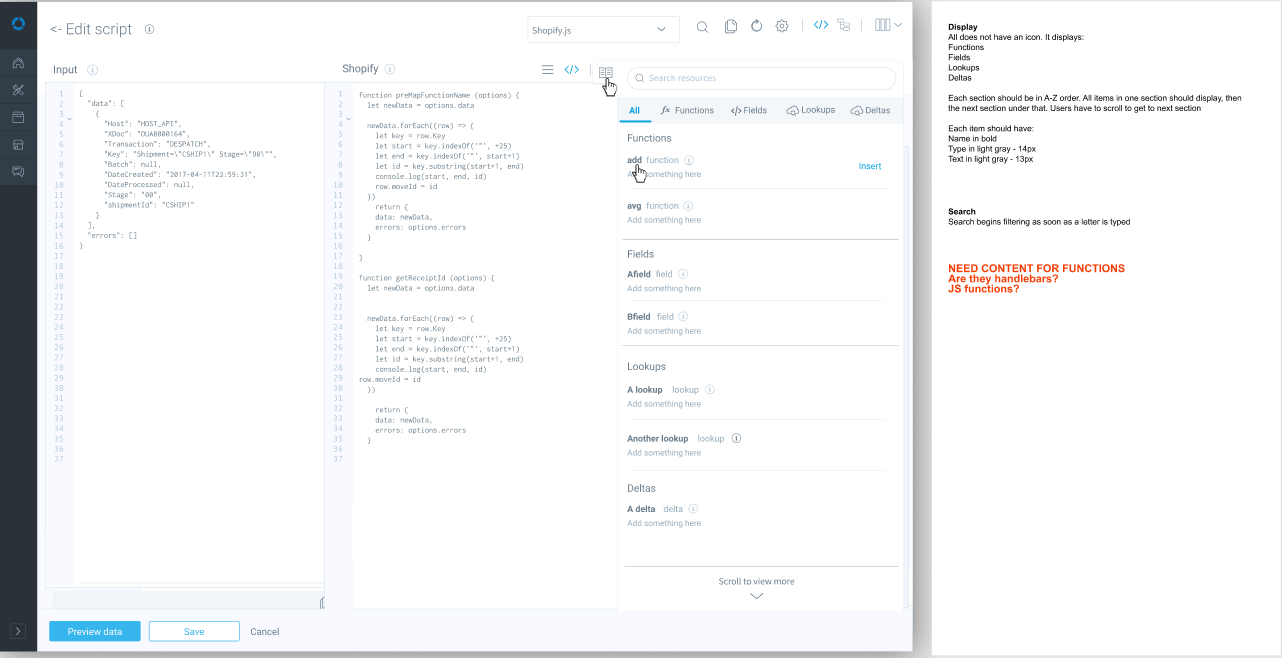Toggle code view icon in Shopify panel
Screen dimensions: 1282x658
[572, 70]
